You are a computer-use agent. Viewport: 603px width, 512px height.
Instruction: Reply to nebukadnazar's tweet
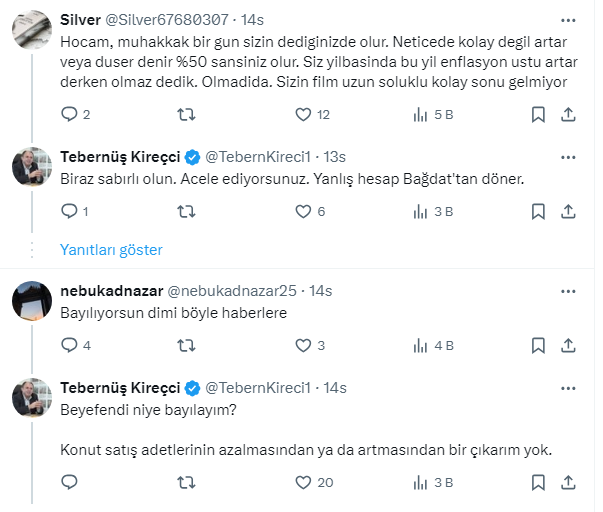(x=69, y=346)
